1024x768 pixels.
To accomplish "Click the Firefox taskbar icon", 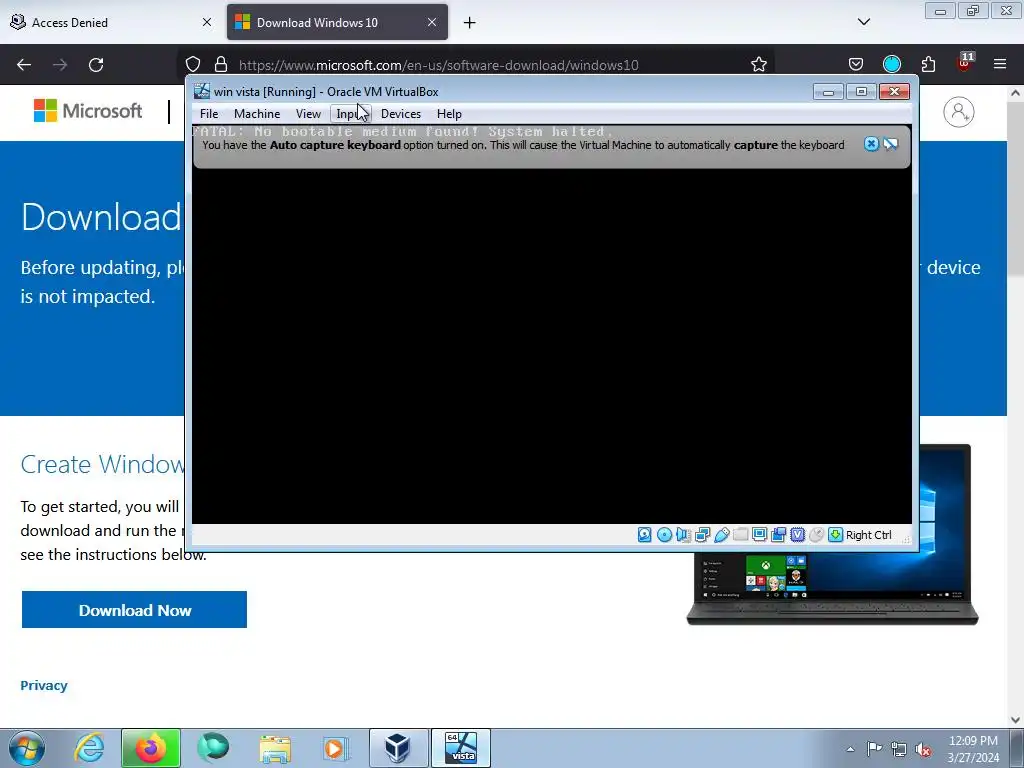I will pos(151,748).
